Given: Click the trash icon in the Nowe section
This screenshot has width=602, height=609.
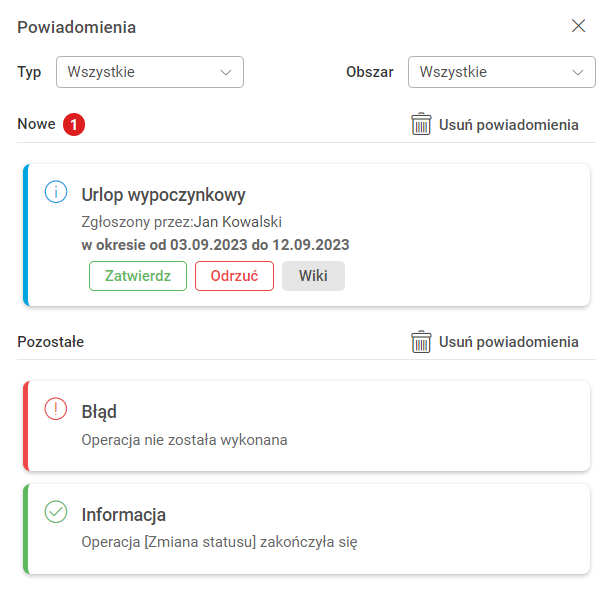Looking at the screenshot, I should (x=421, y=125).
